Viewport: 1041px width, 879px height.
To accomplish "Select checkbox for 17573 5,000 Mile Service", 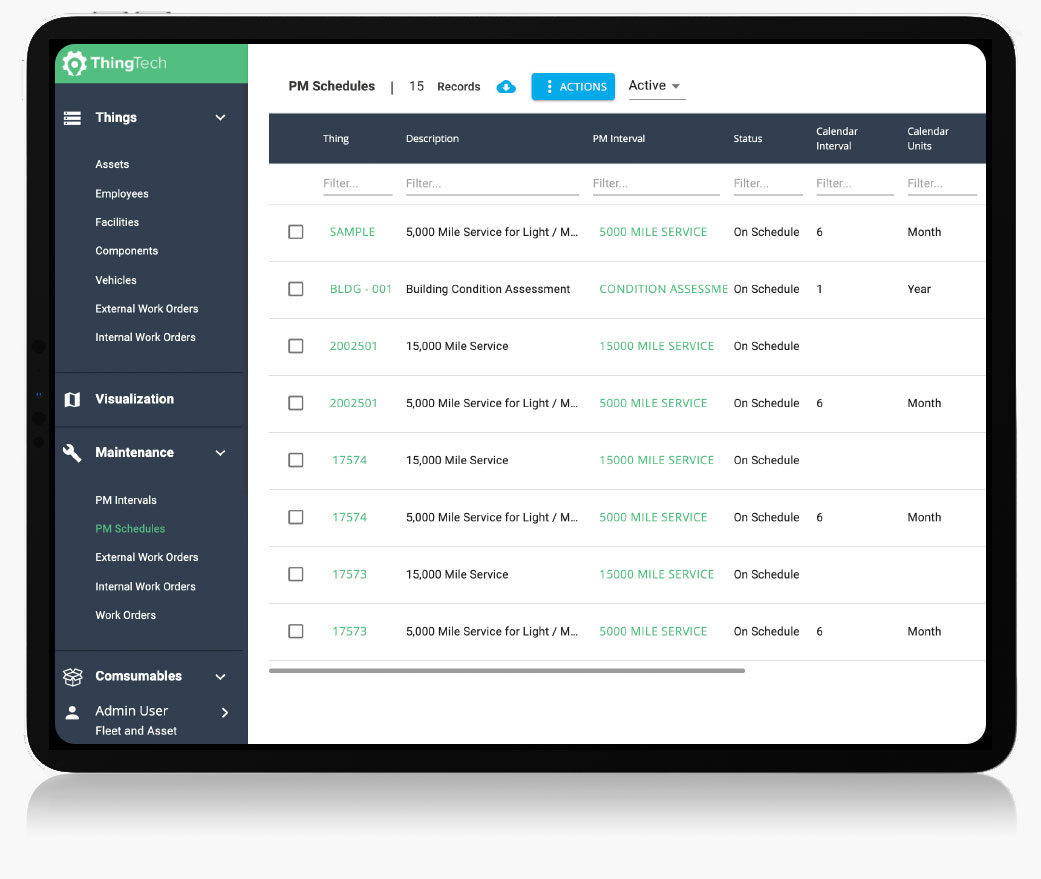I will pyautogui.click(x=296, y=631).
